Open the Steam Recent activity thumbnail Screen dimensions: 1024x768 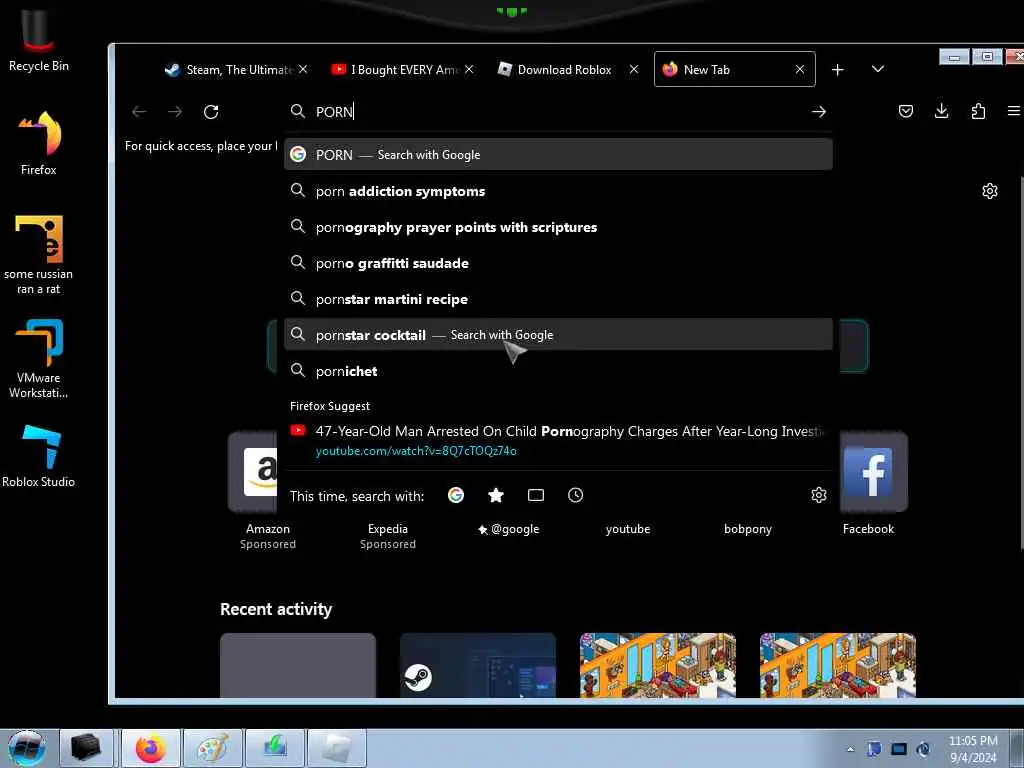[478, 665]
